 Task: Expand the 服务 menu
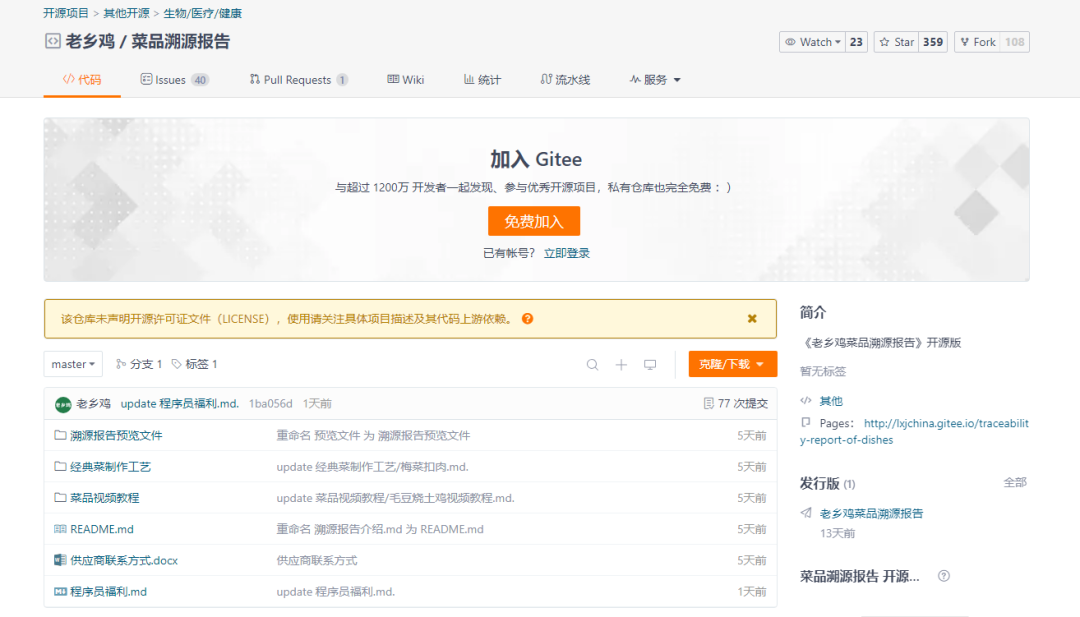[655, 80]
